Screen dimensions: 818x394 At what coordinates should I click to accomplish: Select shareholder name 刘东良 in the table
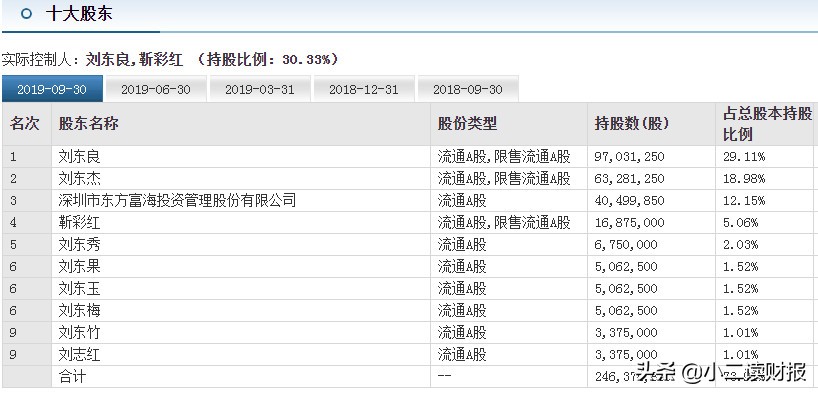coord(79,157)
